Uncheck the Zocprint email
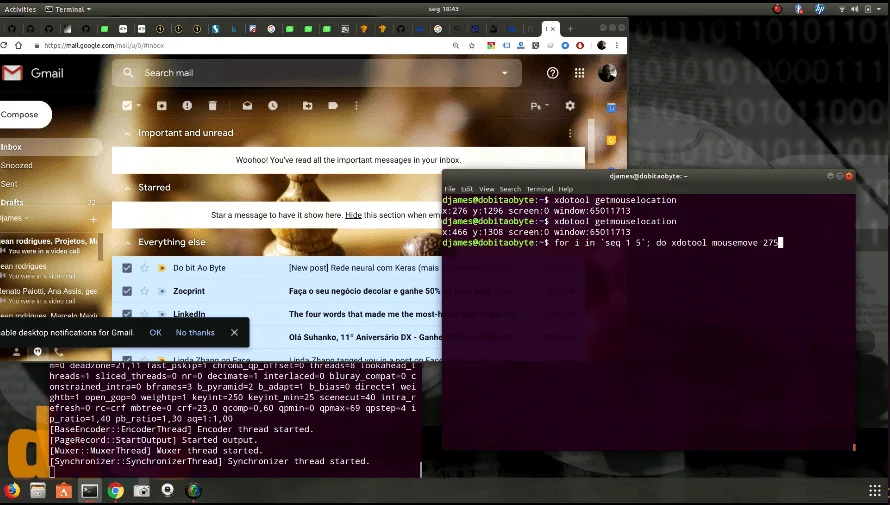The height and width of the screenshot is (505, 890). (x=127, y=291)
